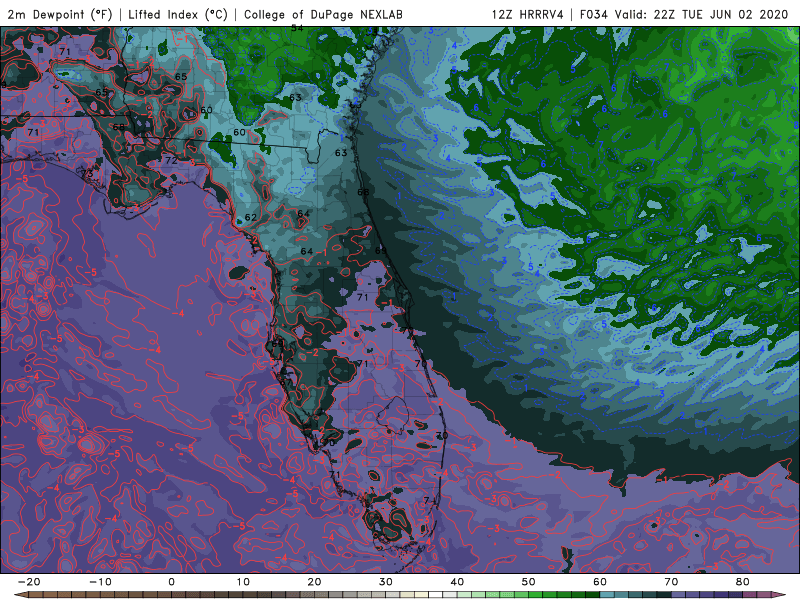Click the "68" dewpoint value on the map

[x=118, y=127]
